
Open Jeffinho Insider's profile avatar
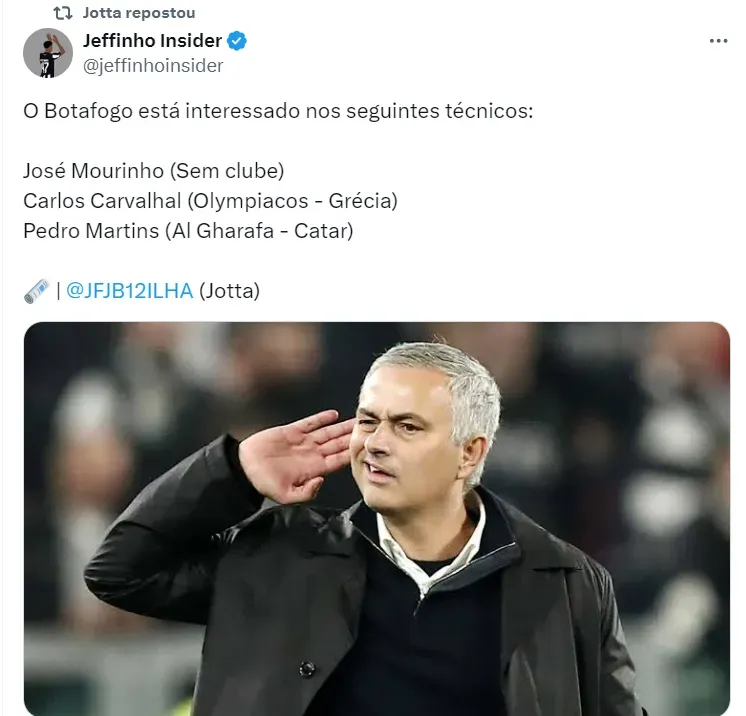point(48,52)
